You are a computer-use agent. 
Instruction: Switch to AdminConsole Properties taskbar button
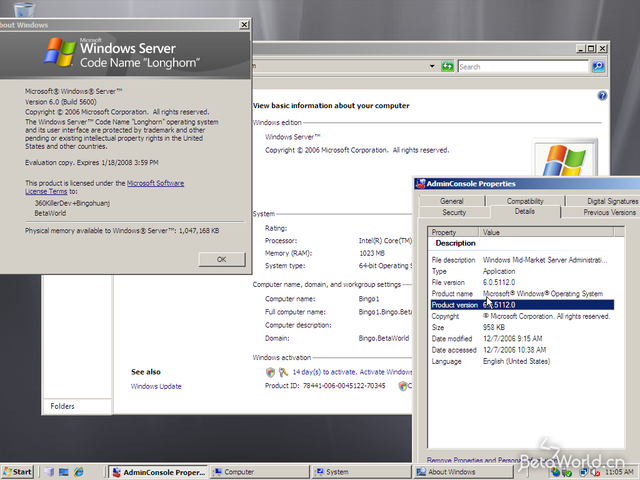158,472
